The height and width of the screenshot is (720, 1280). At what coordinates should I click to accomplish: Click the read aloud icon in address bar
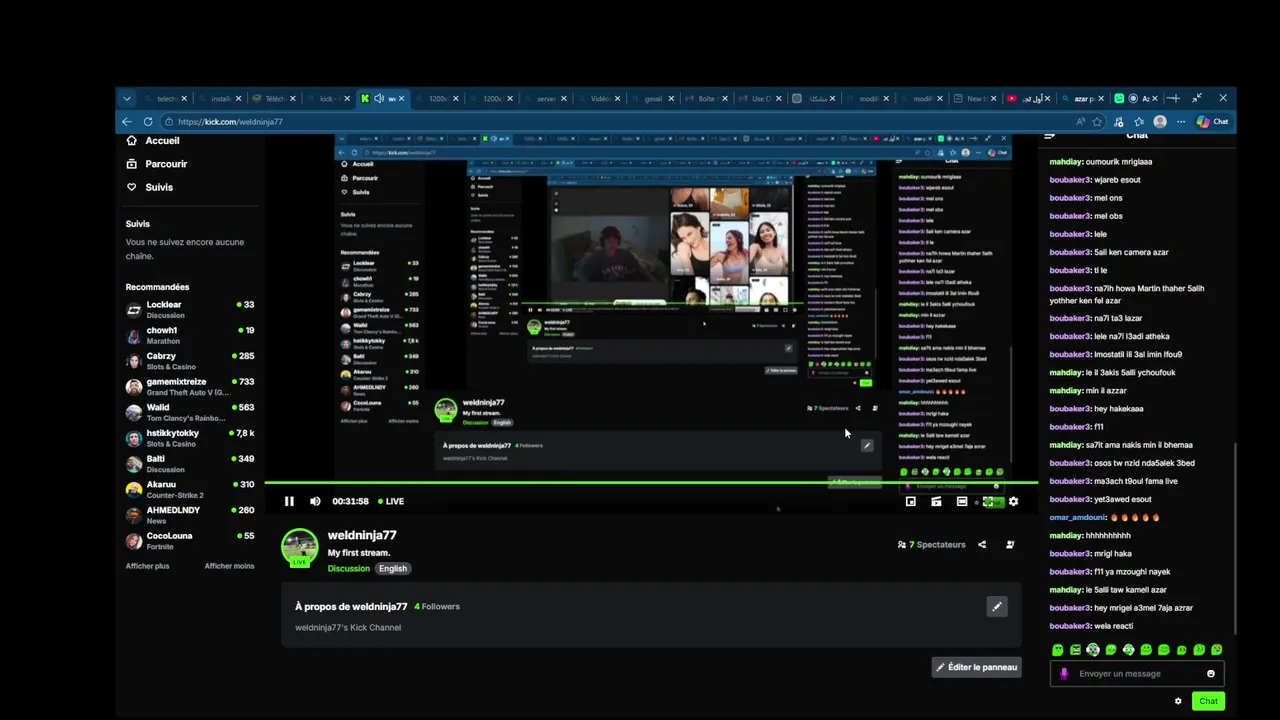point(1080,122)
